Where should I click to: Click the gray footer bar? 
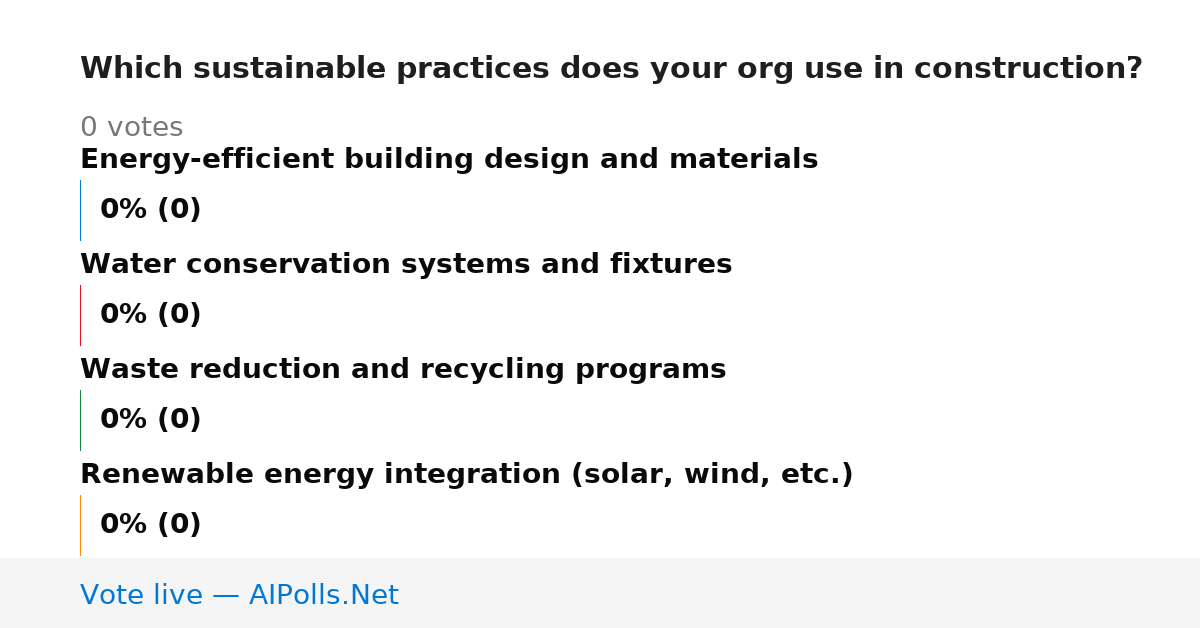tap(600, 593)
